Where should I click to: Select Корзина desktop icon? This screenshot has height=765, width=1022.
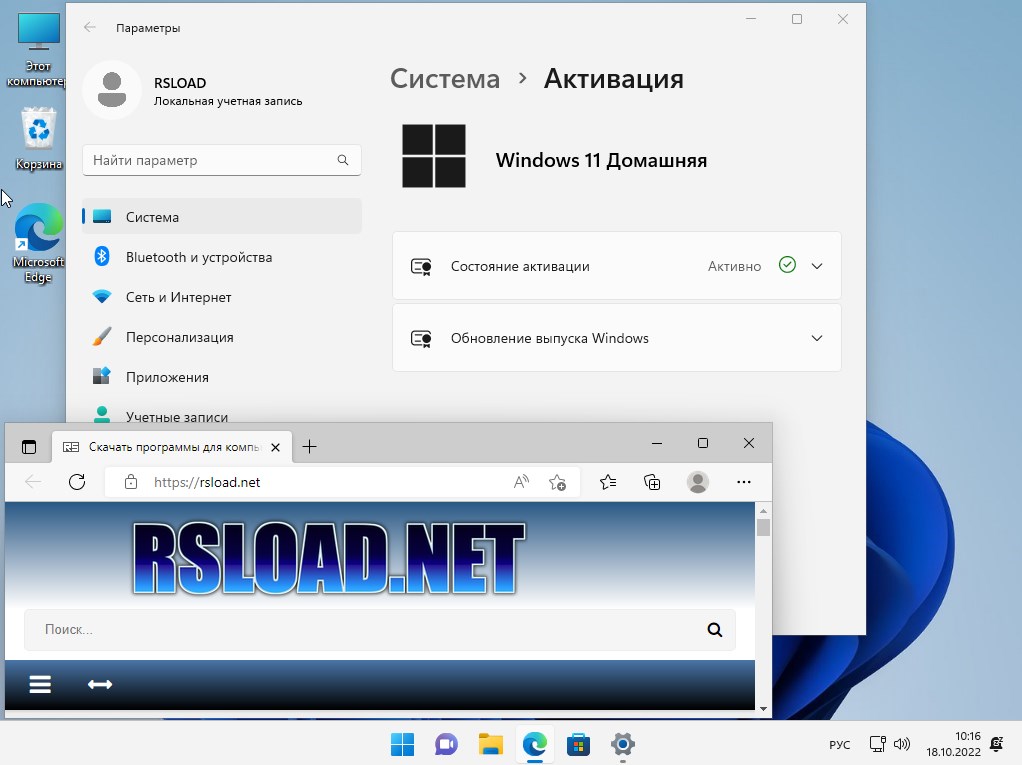(38, 139)
